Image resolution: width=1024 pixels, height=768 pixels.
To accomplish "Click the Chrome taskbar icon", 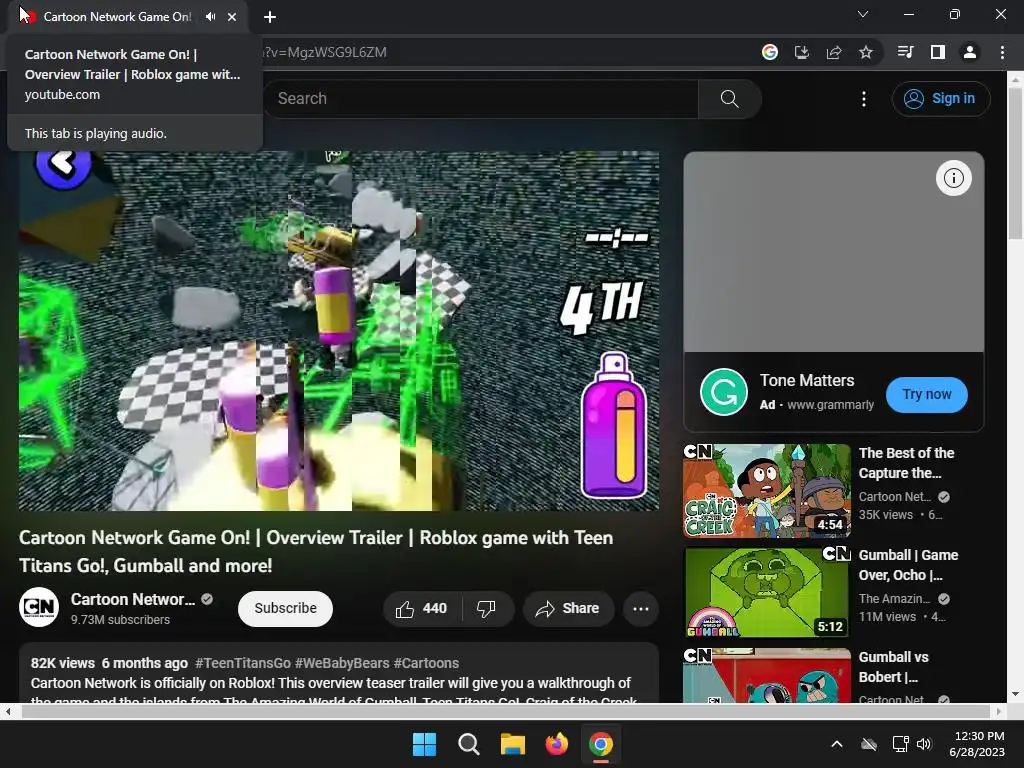I will pos(601,744).
